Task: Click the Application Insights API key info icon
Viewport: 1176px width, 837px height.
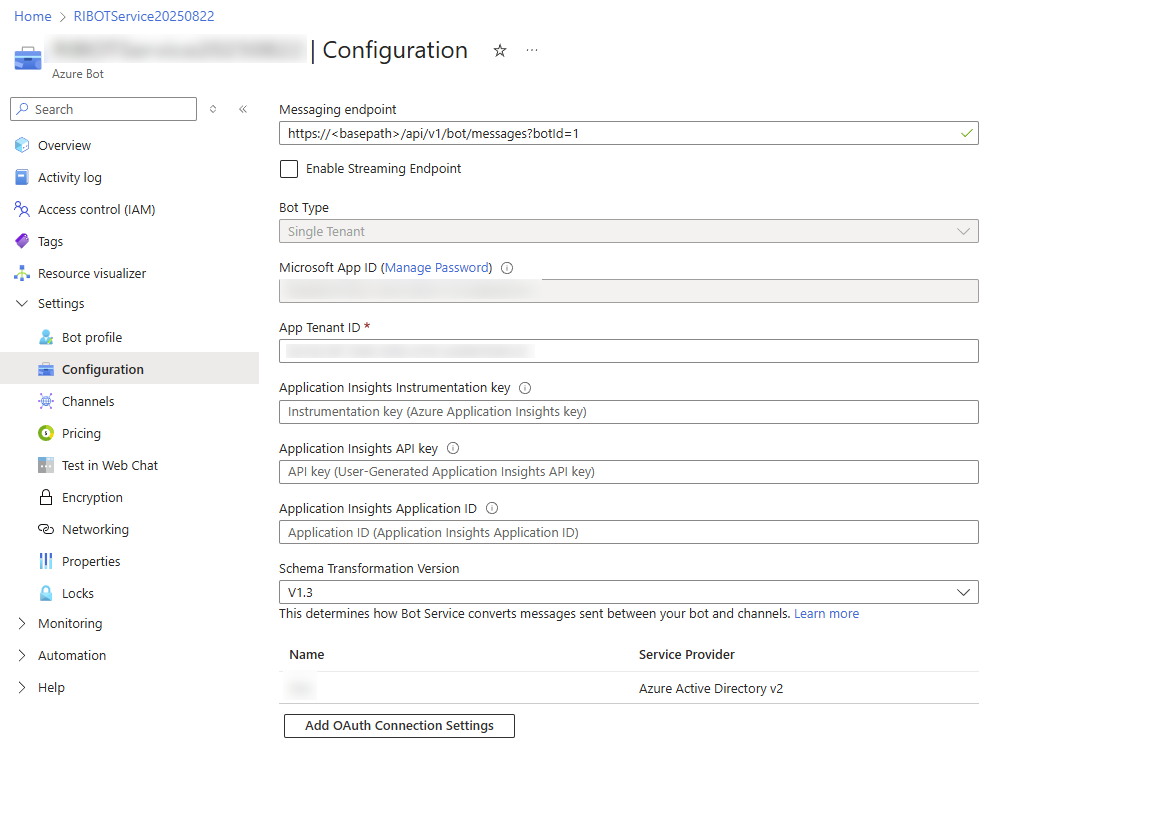Action: click(453, 448)
